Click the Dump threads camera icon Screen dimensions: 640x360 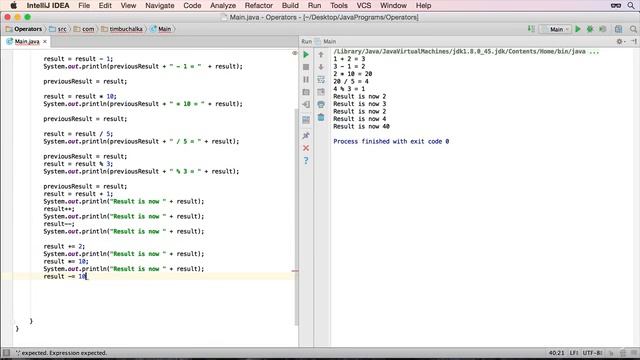pos(306,92)
